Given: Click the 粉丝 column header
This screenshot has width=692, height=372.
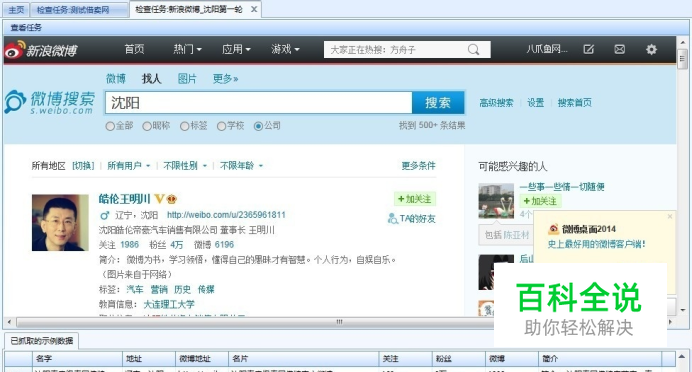Looking at the screenshot, I should 458,359.
